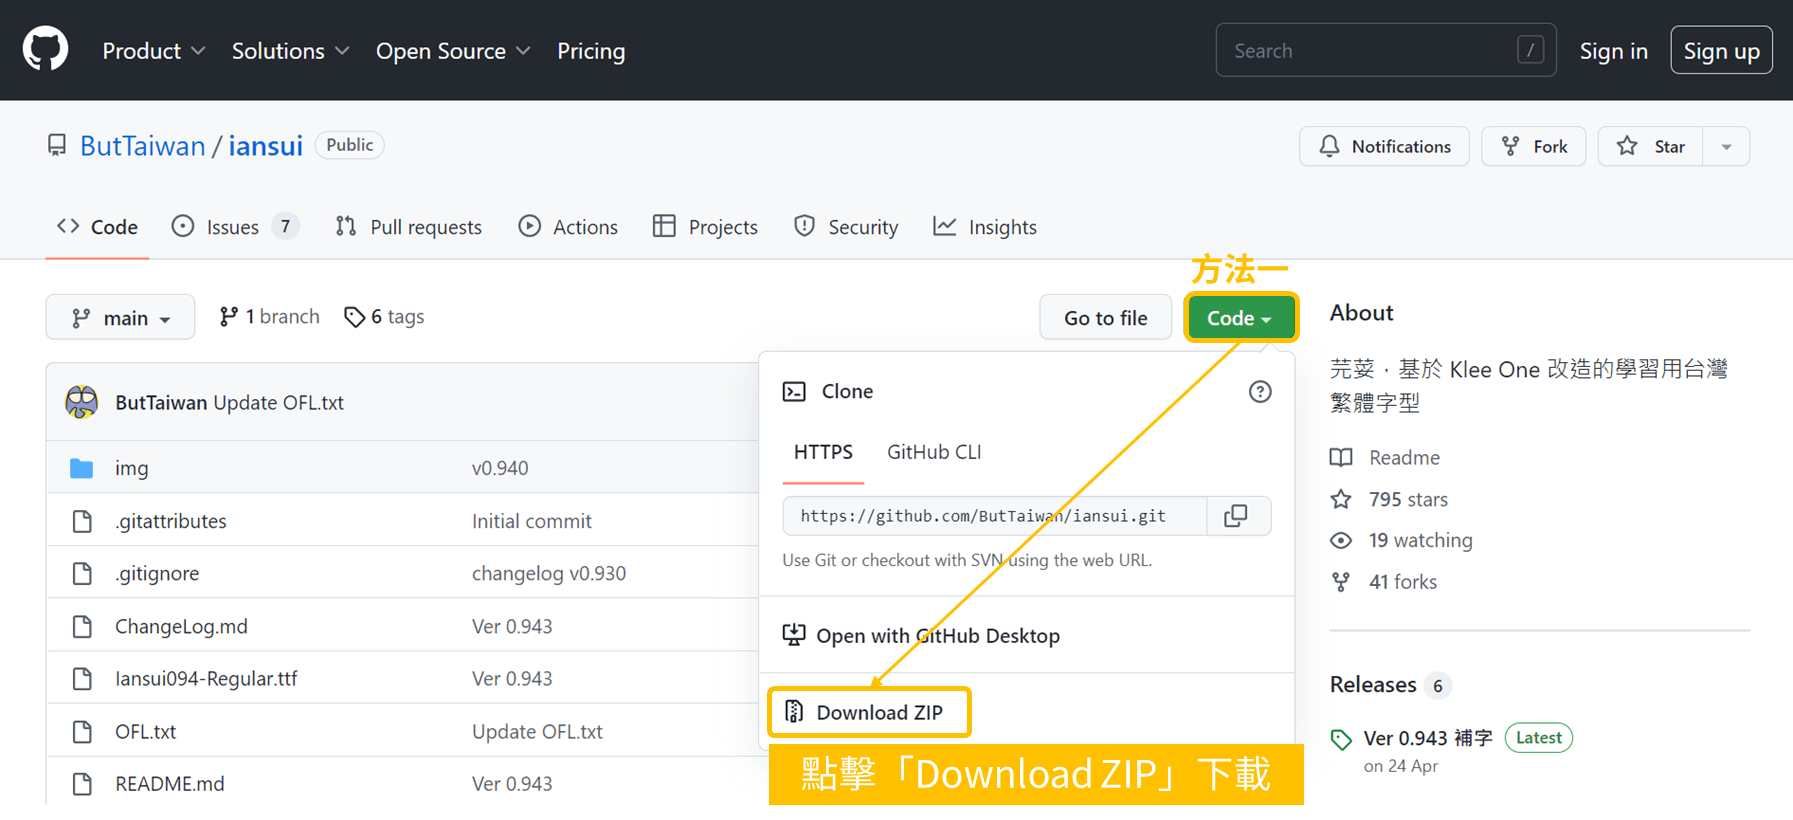Open the Releases section heading
Image resolution: width=1793 pixels, height=820 pixels.
1373,685
